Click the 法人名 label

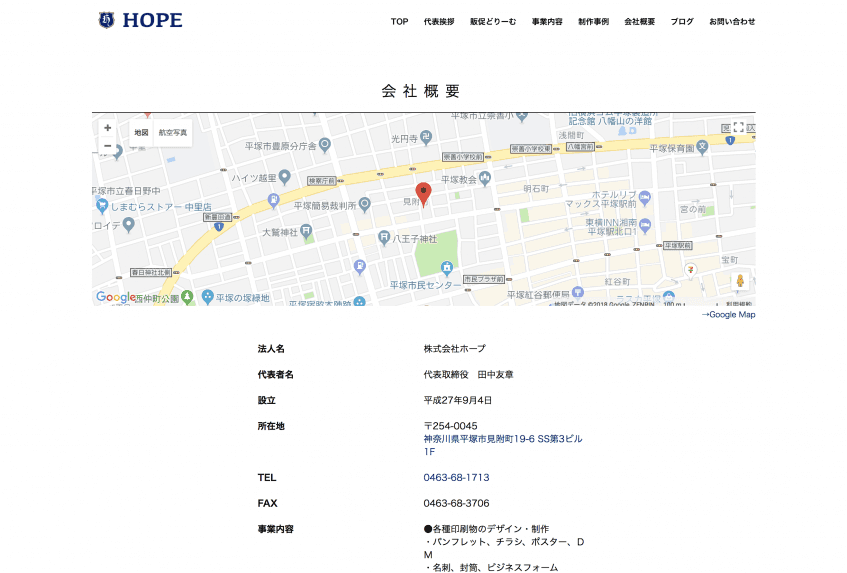tap(271, 349)
